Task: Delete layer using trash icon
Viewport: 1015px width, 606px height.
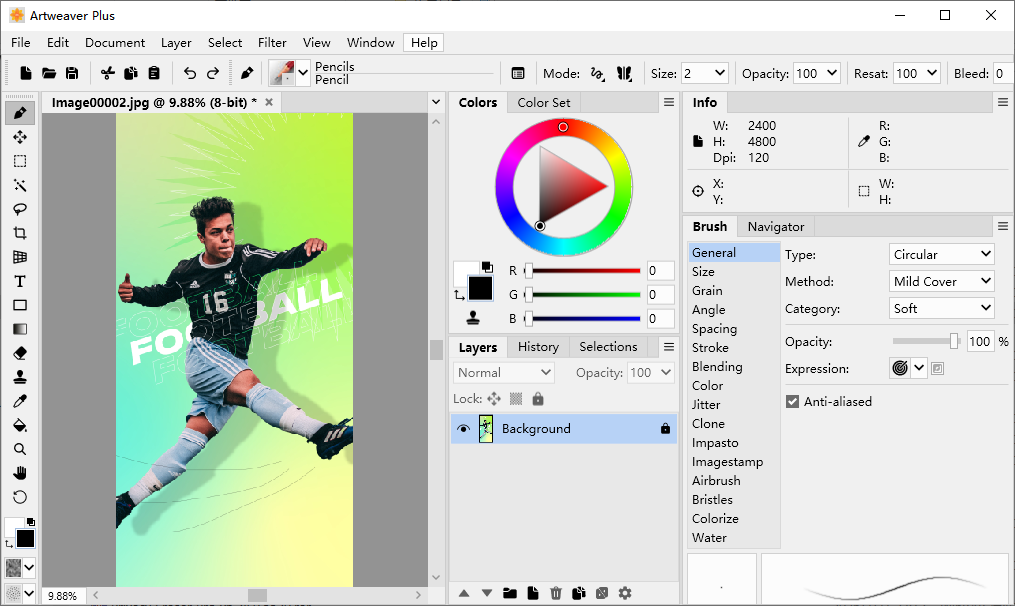Action: pos(556,593)
